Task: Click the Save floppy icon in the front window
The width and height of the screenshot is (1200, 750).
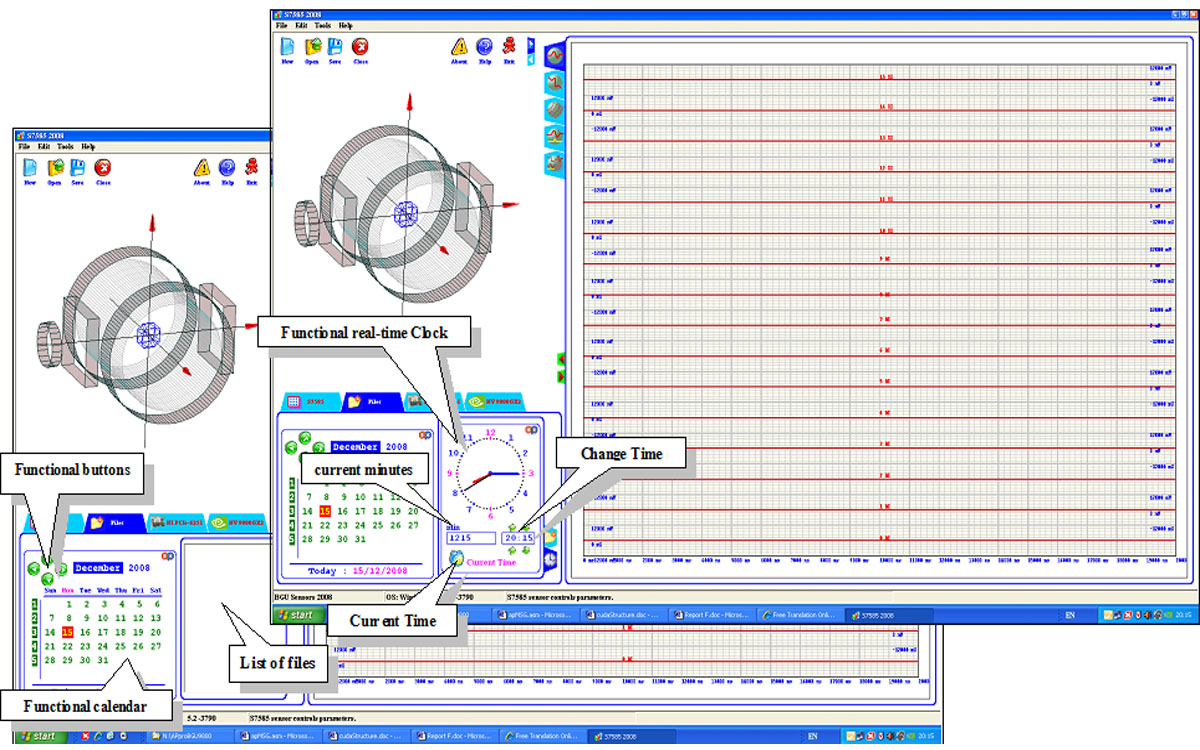Action: coord(335,46)
